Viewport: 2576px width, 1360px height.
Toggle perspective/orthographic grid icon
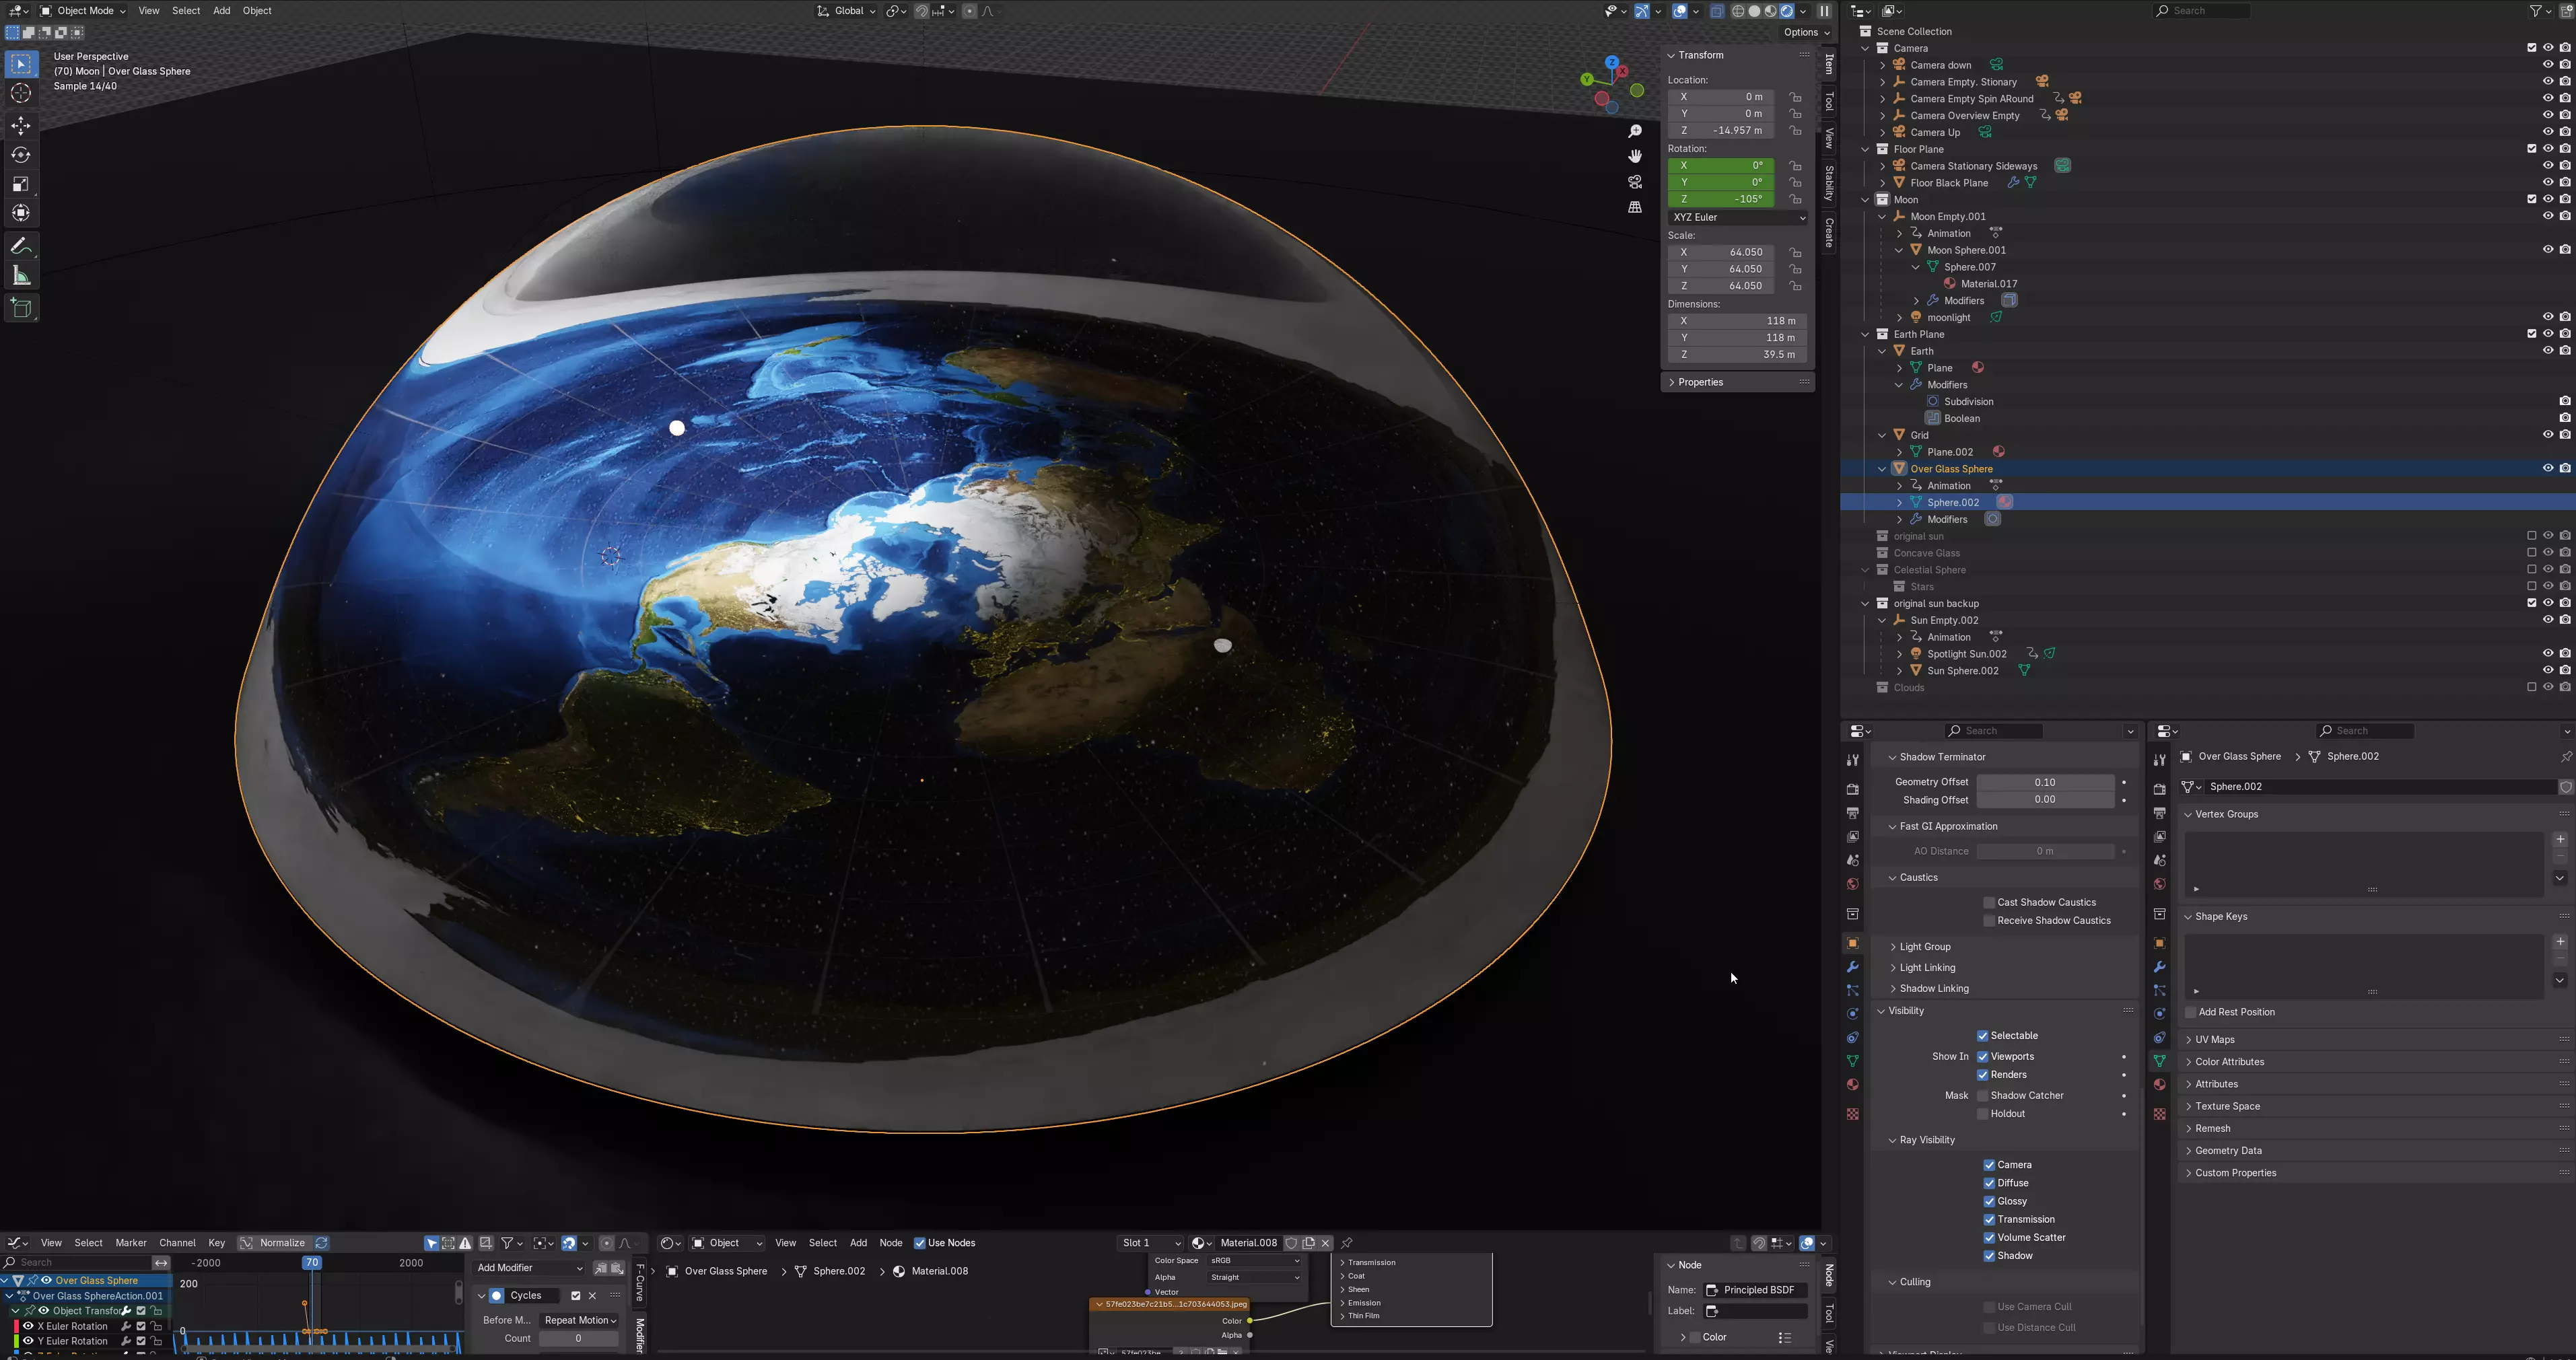tap(1635, 207)
